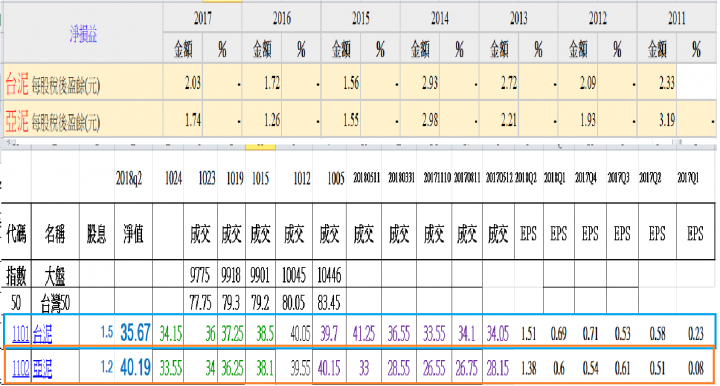Select the 2017 year header cell
Image resolution: width=720 pixels, height=386 pixels.
tap(202, 18)
